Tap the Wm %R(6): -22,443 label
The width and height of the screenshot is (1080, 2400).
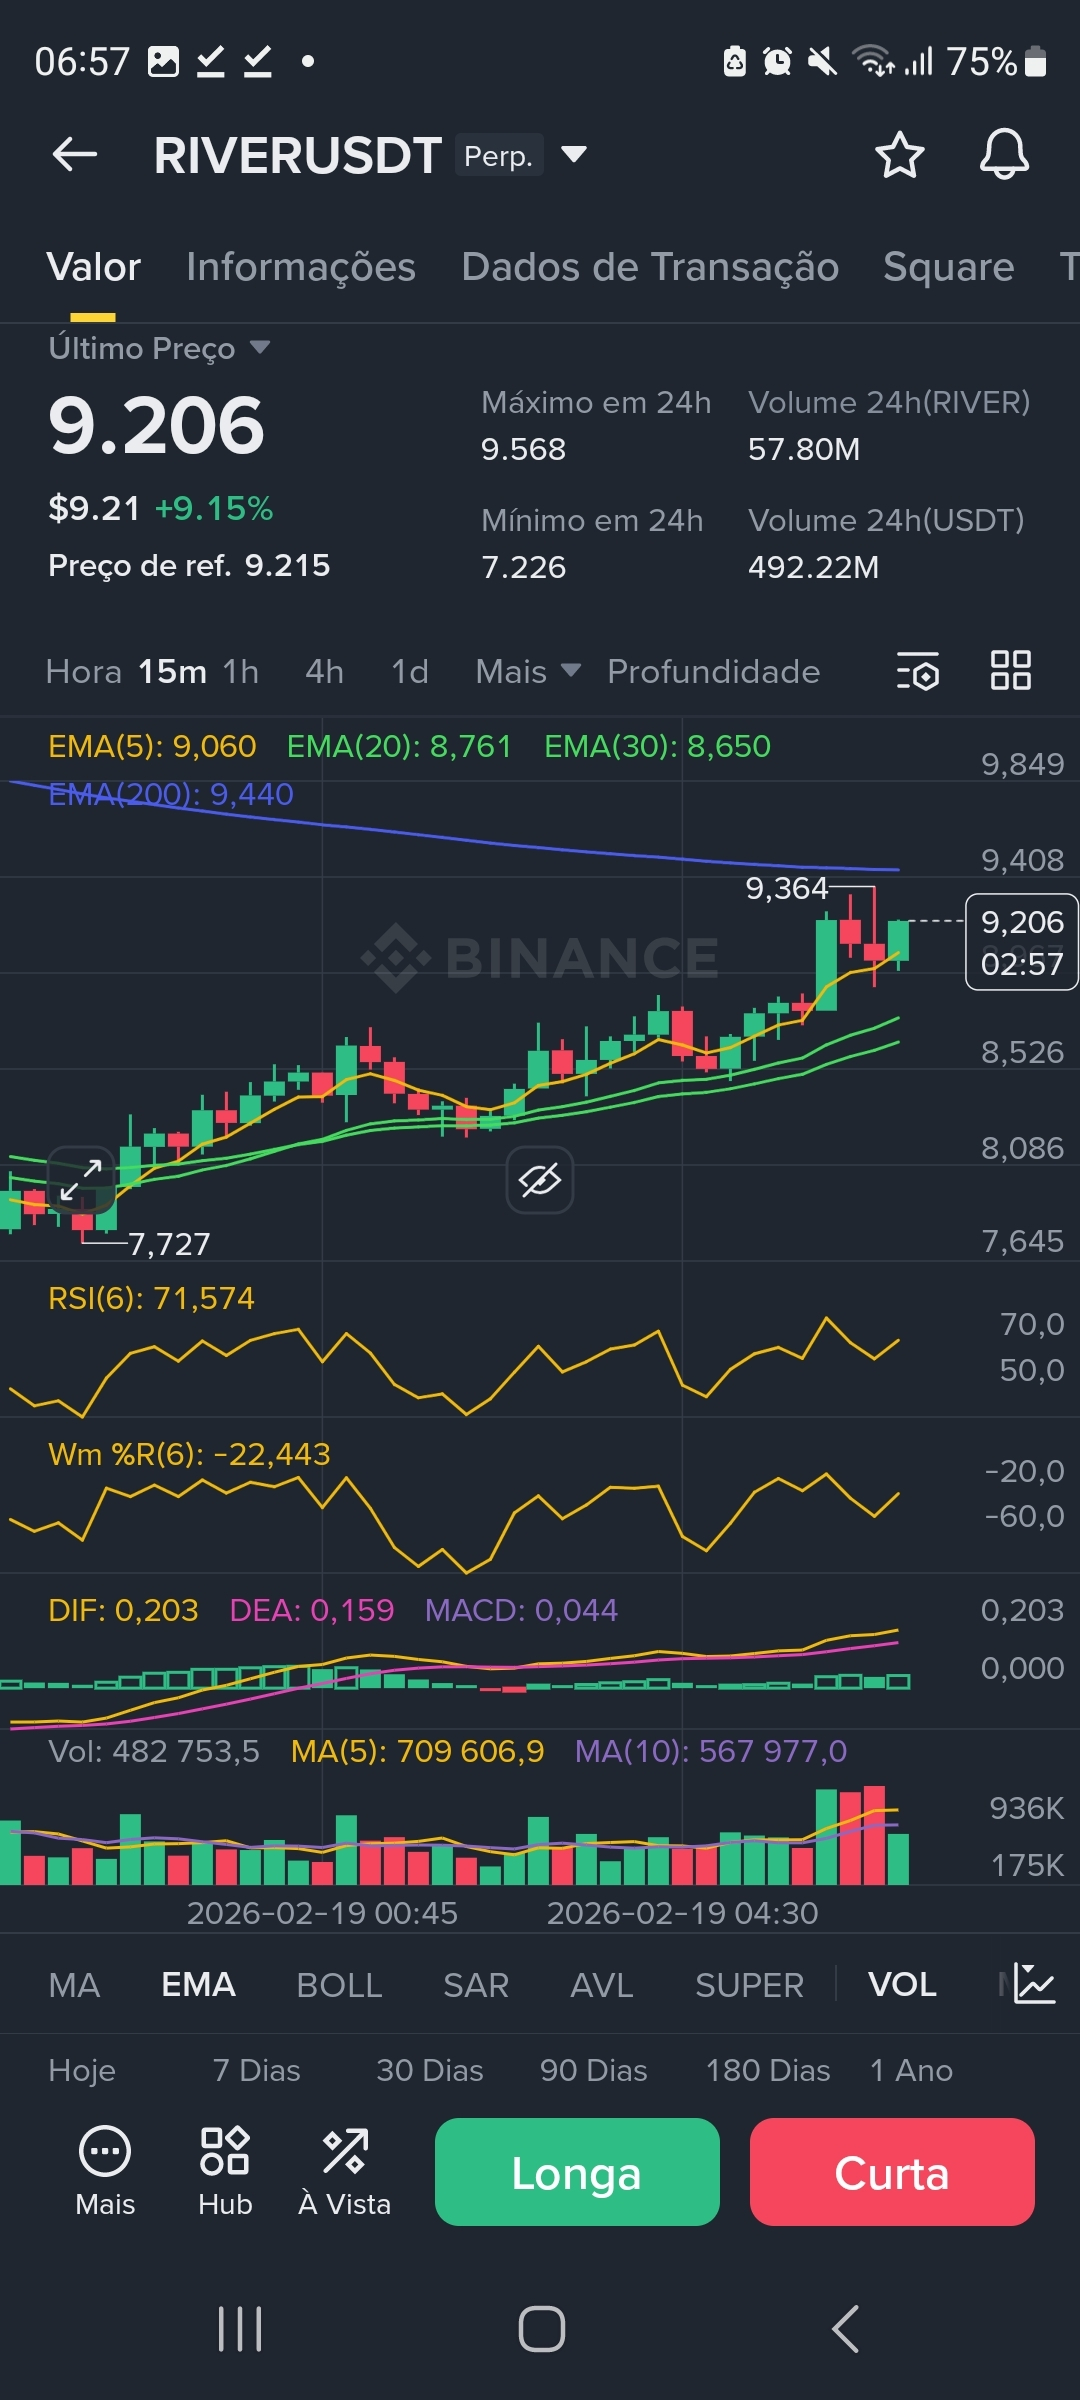(x=189, y=1454)
